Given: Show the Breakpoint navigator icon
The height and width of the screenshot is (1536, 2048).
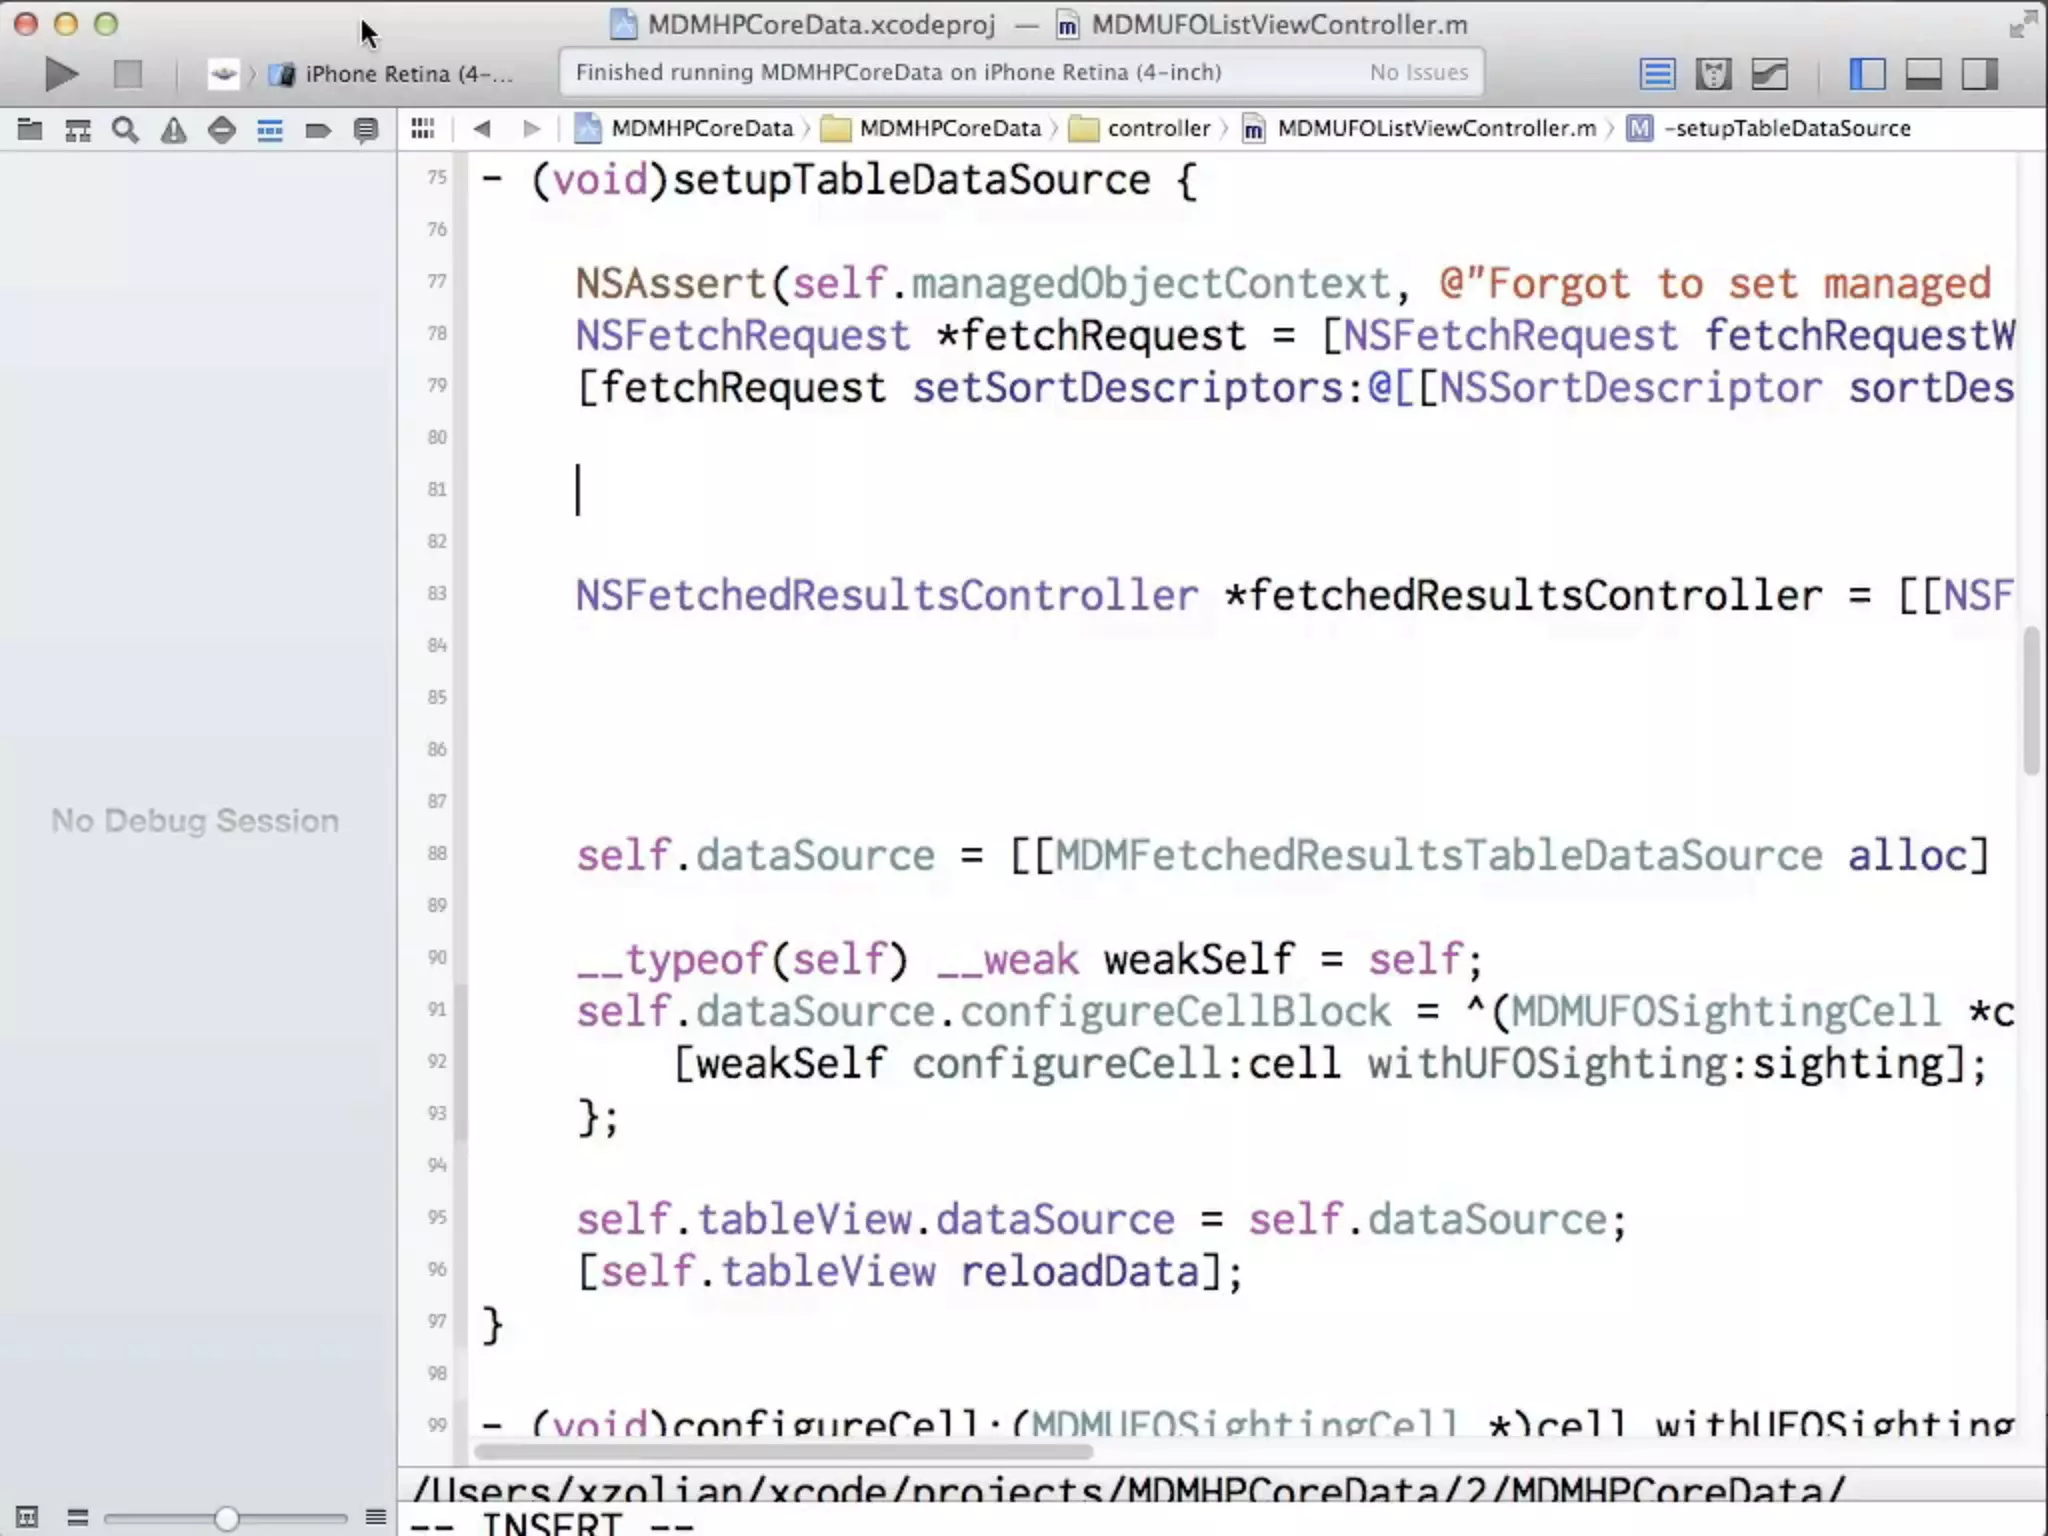Looking at the screenshot, I should (318, 129).
